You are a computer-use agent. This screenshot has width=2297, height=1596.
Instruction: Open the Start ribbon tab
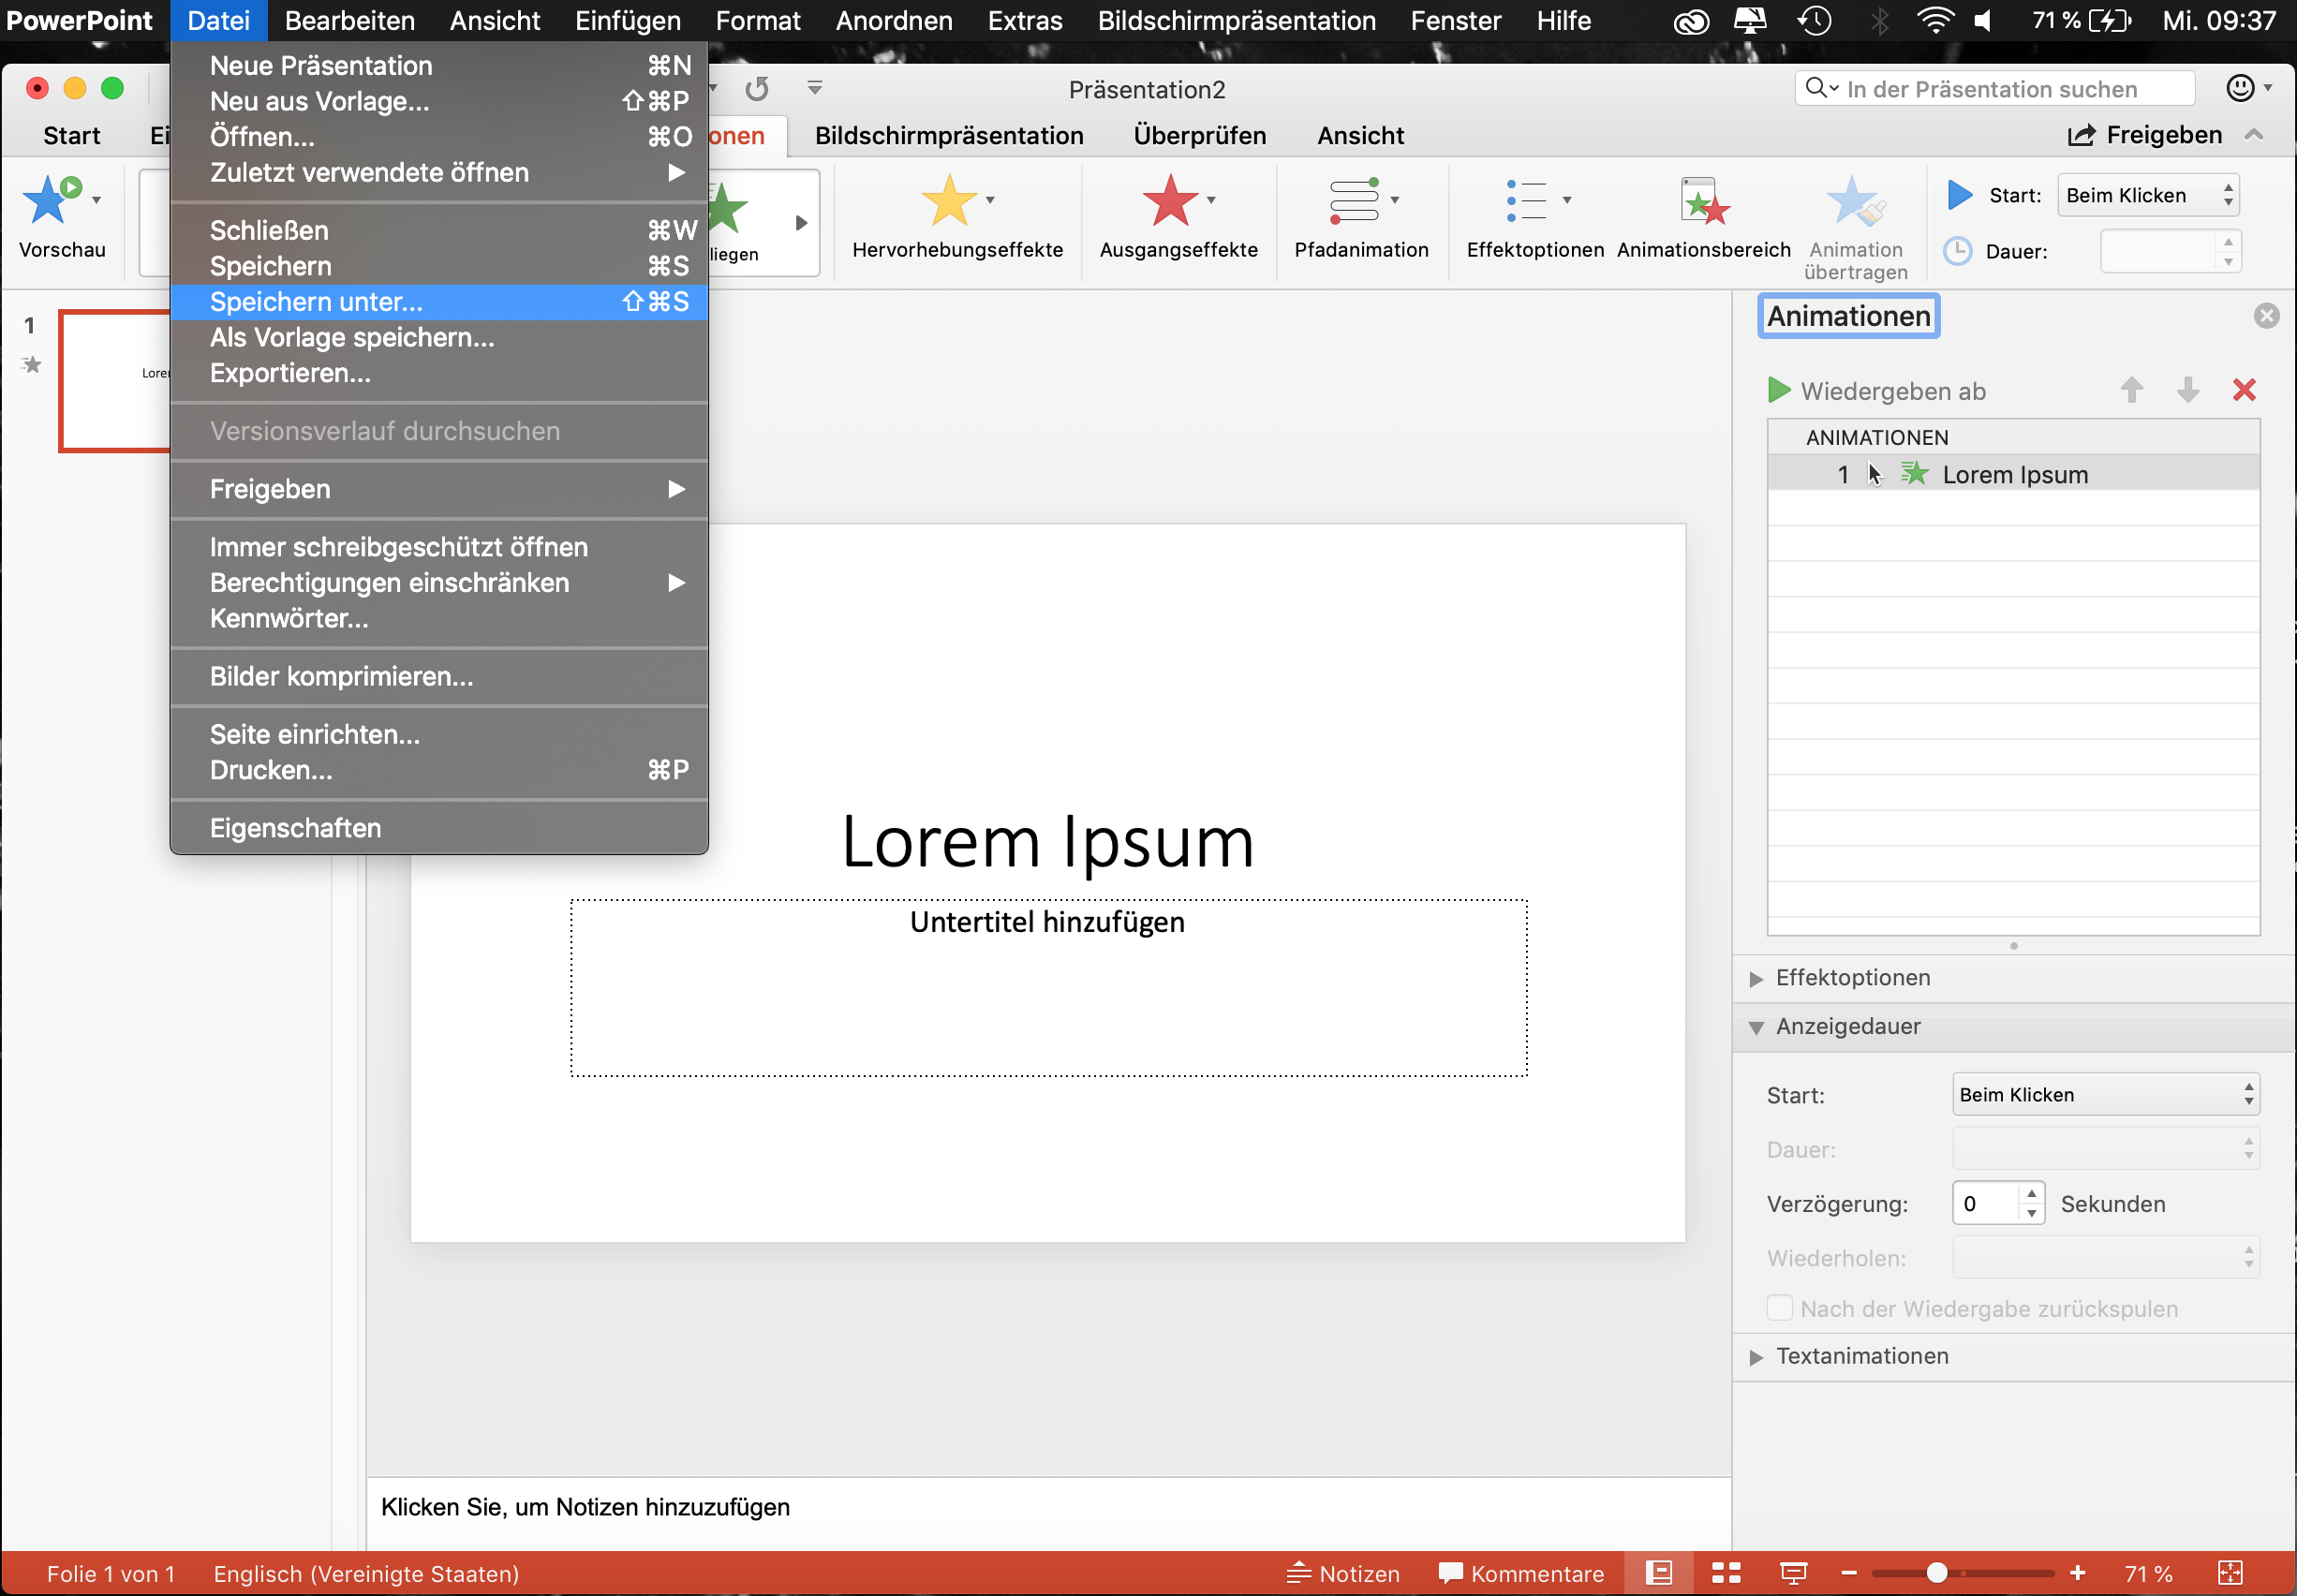click(71, 135)
